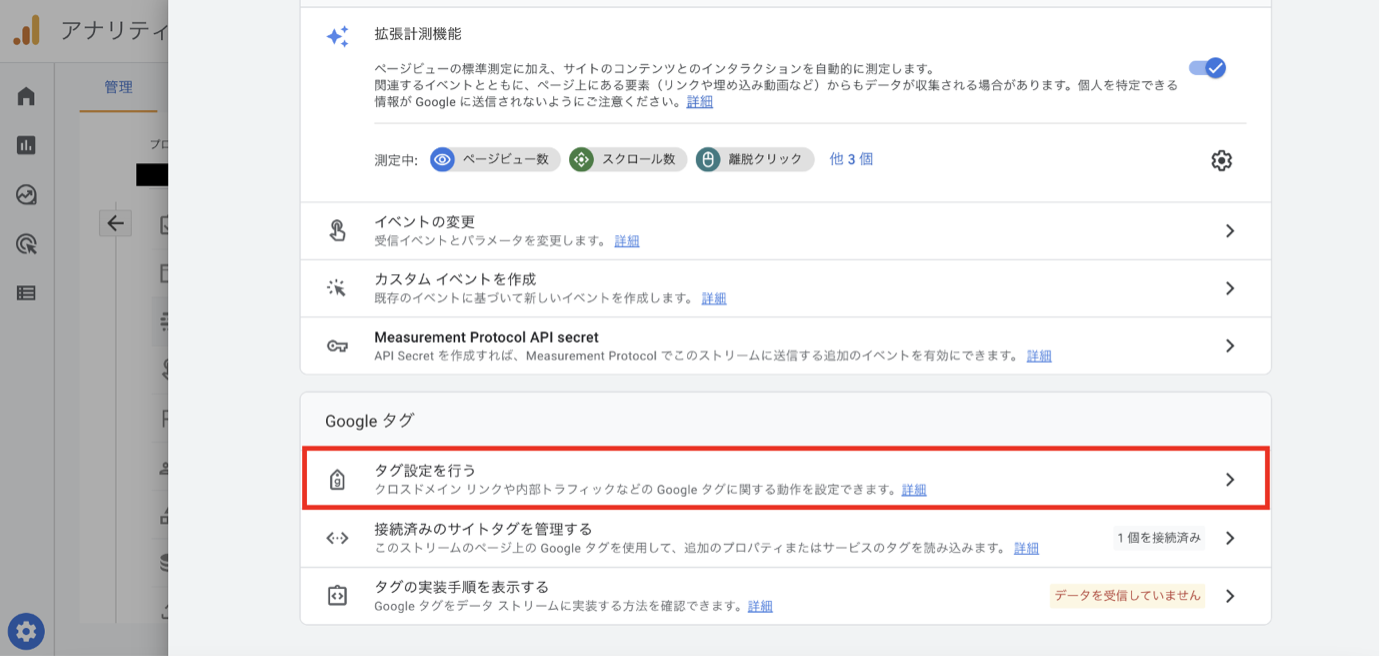
Task: Expand カスタム イベントを作成 chevron
Action: tap(1230, 288)
